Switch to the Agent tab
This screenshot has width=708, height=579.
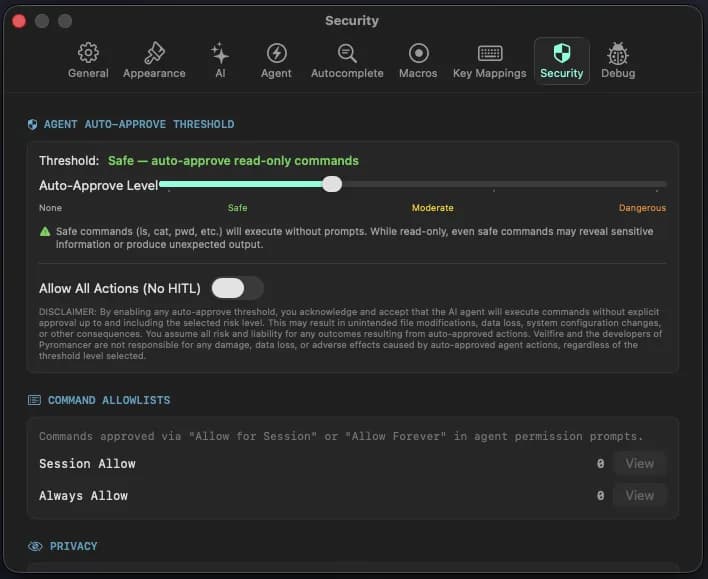(x=276, y=61)
